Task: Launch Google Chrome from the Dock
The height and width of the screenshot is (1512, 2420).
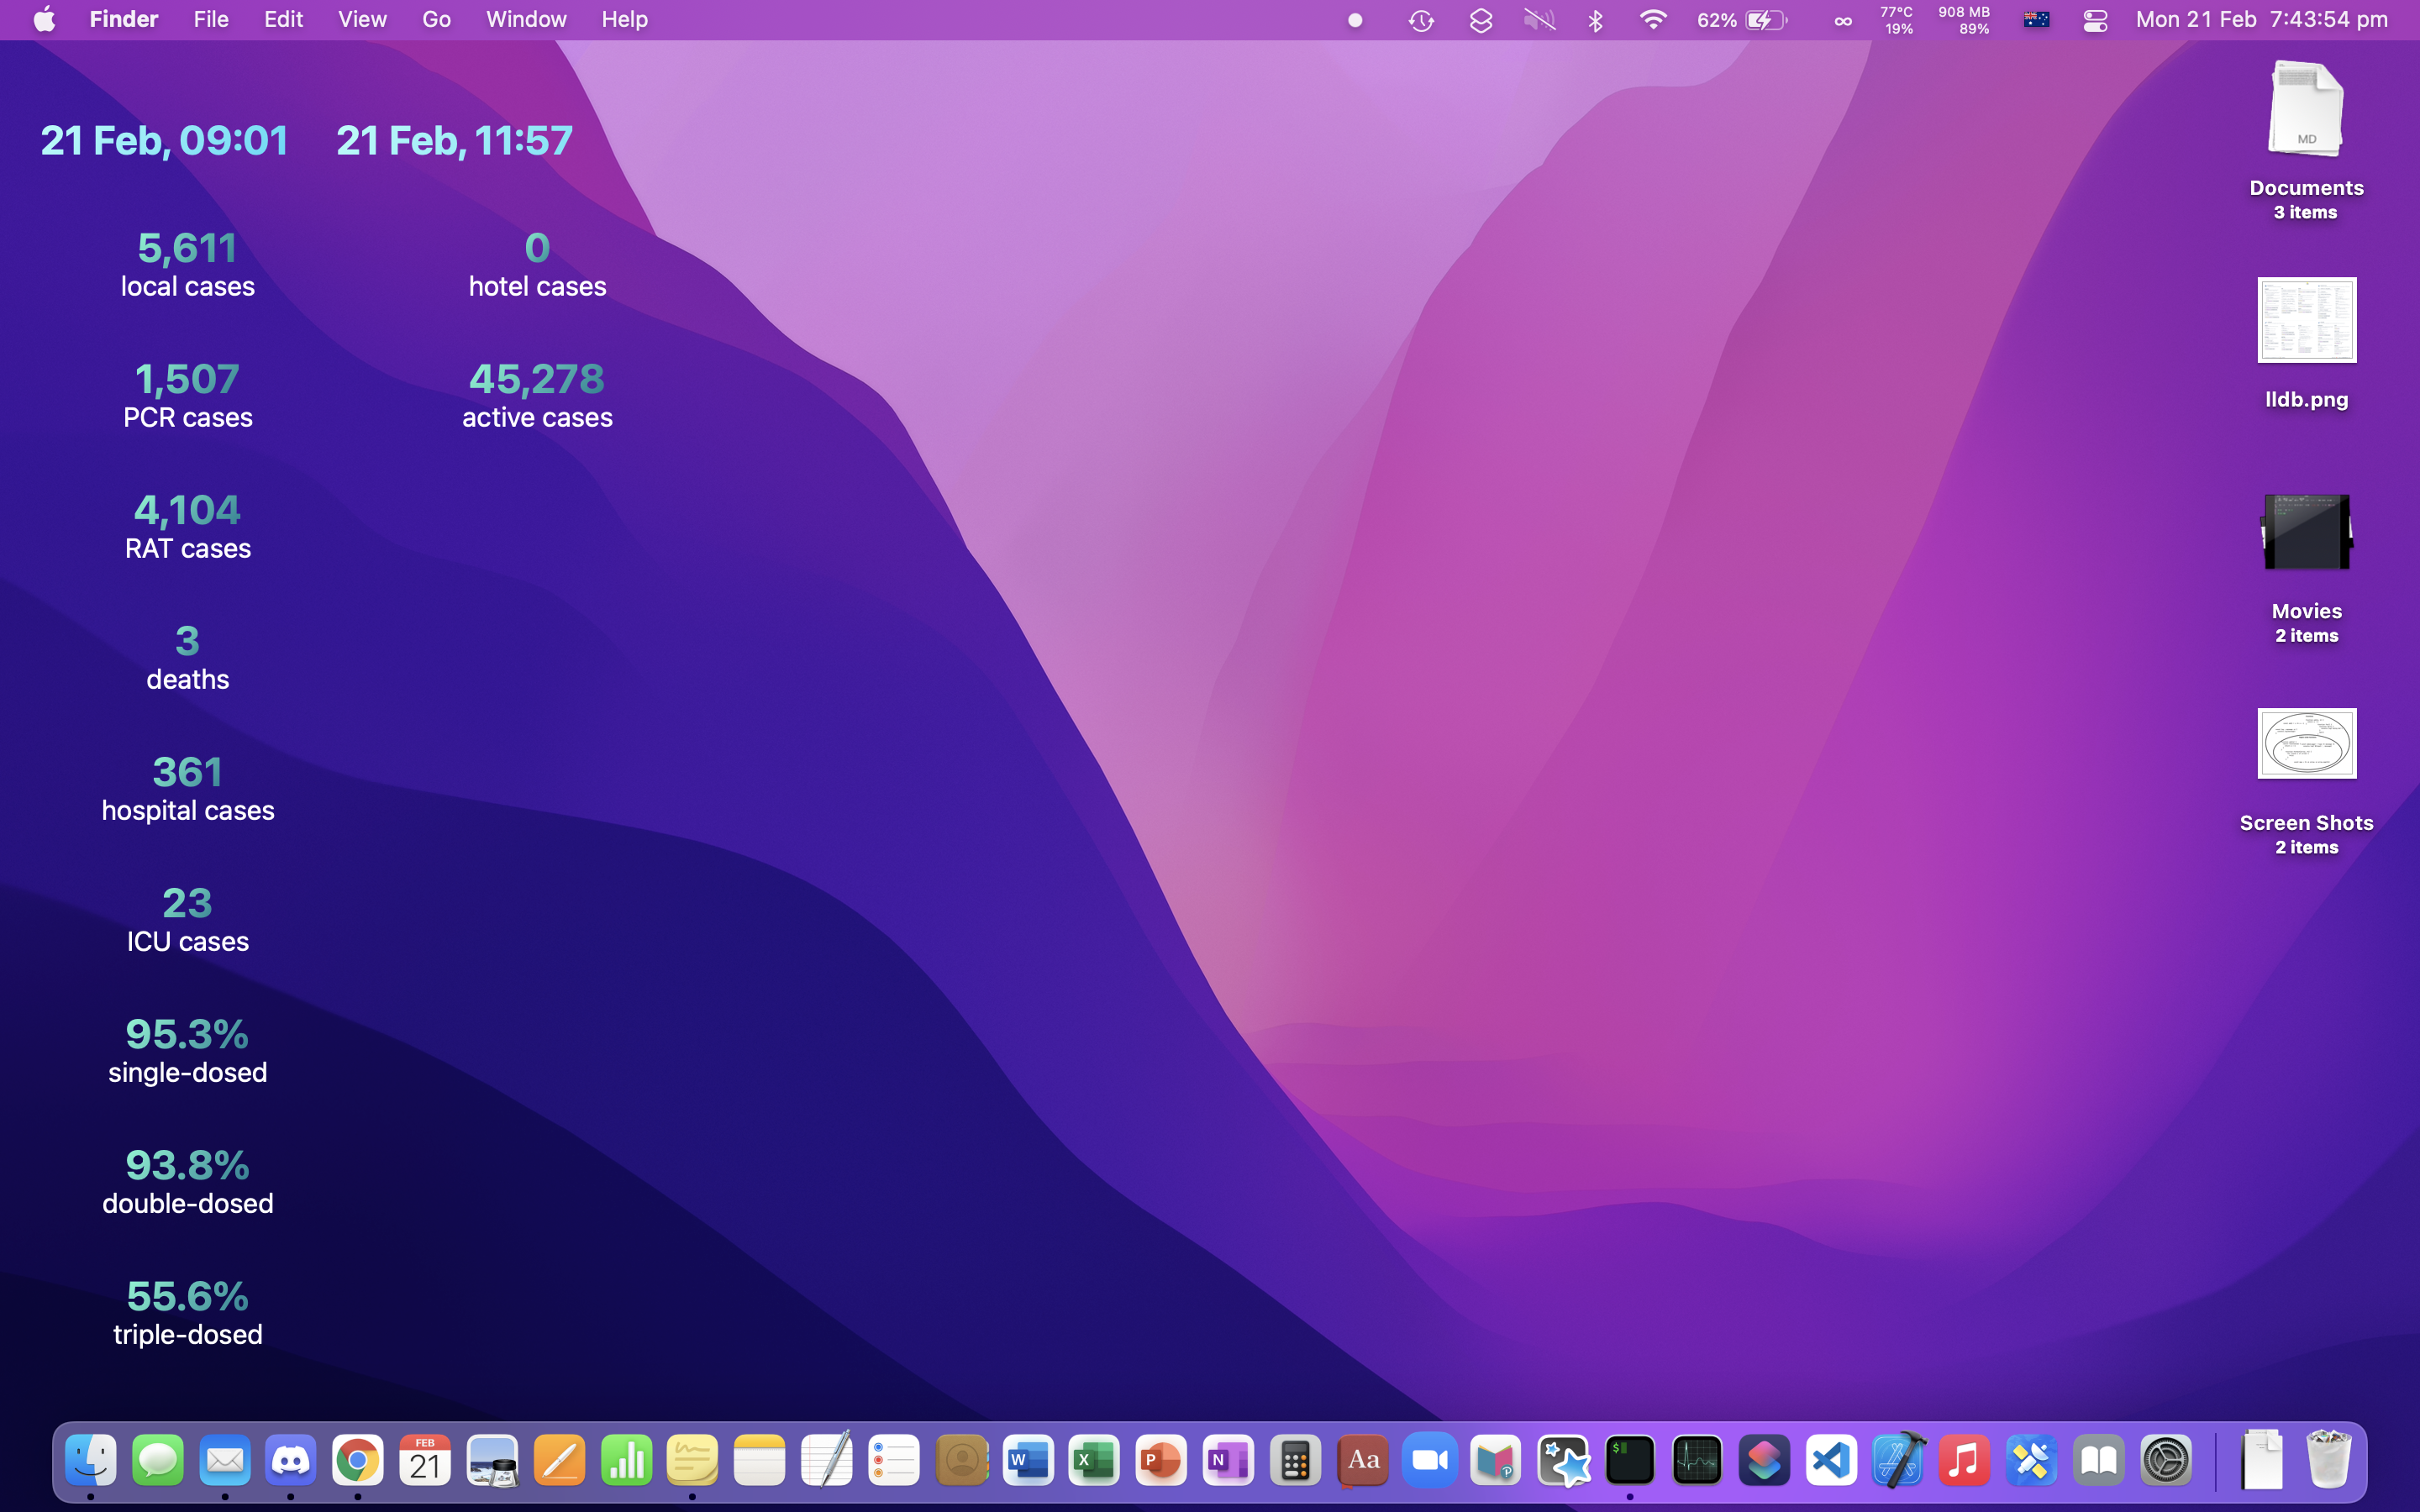Action: pos(358,1461)
